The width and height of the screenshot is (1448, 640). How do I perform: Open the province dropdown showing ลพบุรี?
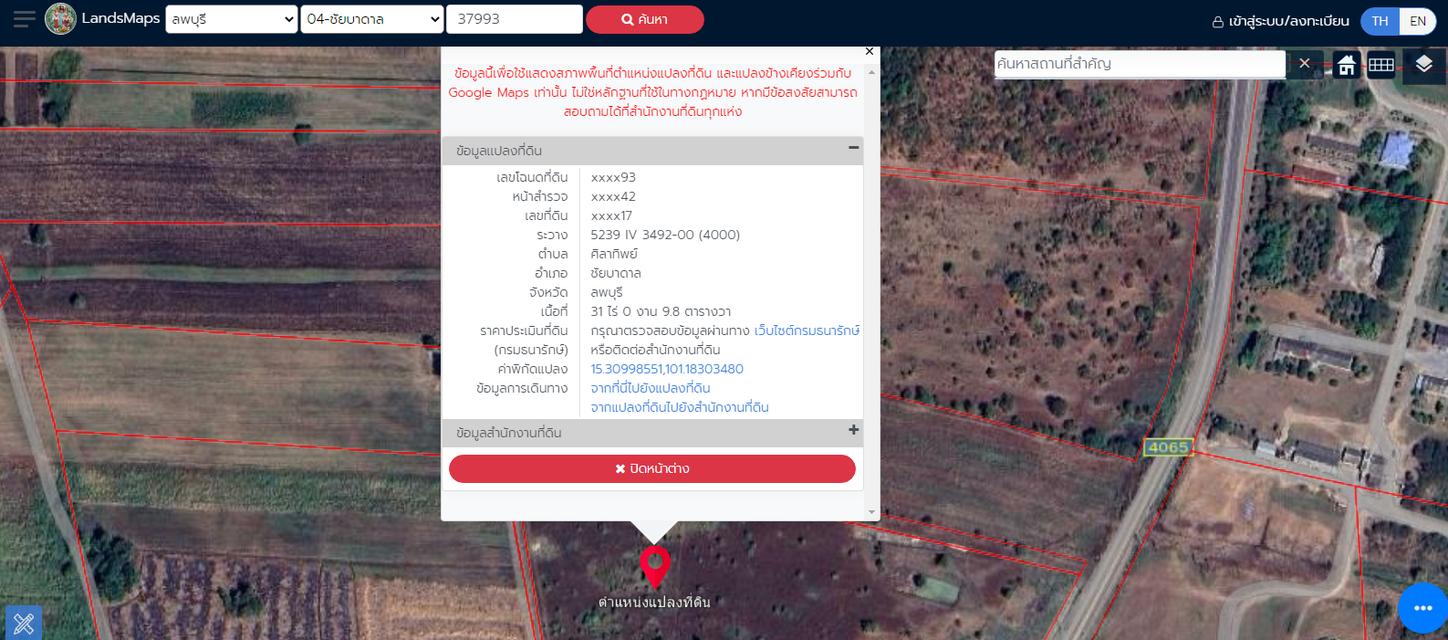(x=231, y=19)
